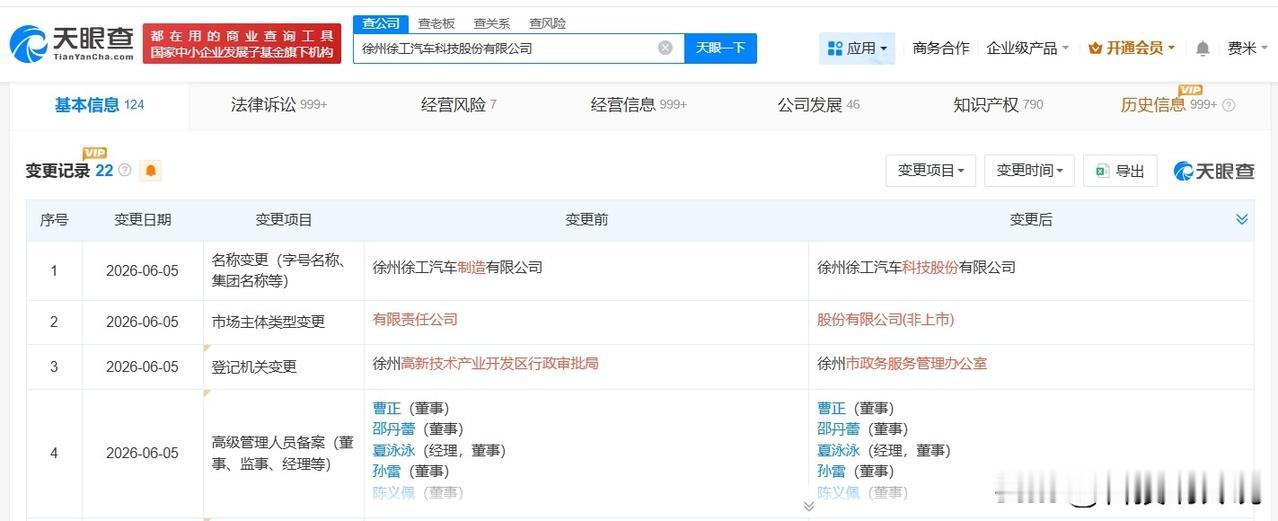Click the TianYanCha logo at top left
1278x521 pixels.
point(72,43)
